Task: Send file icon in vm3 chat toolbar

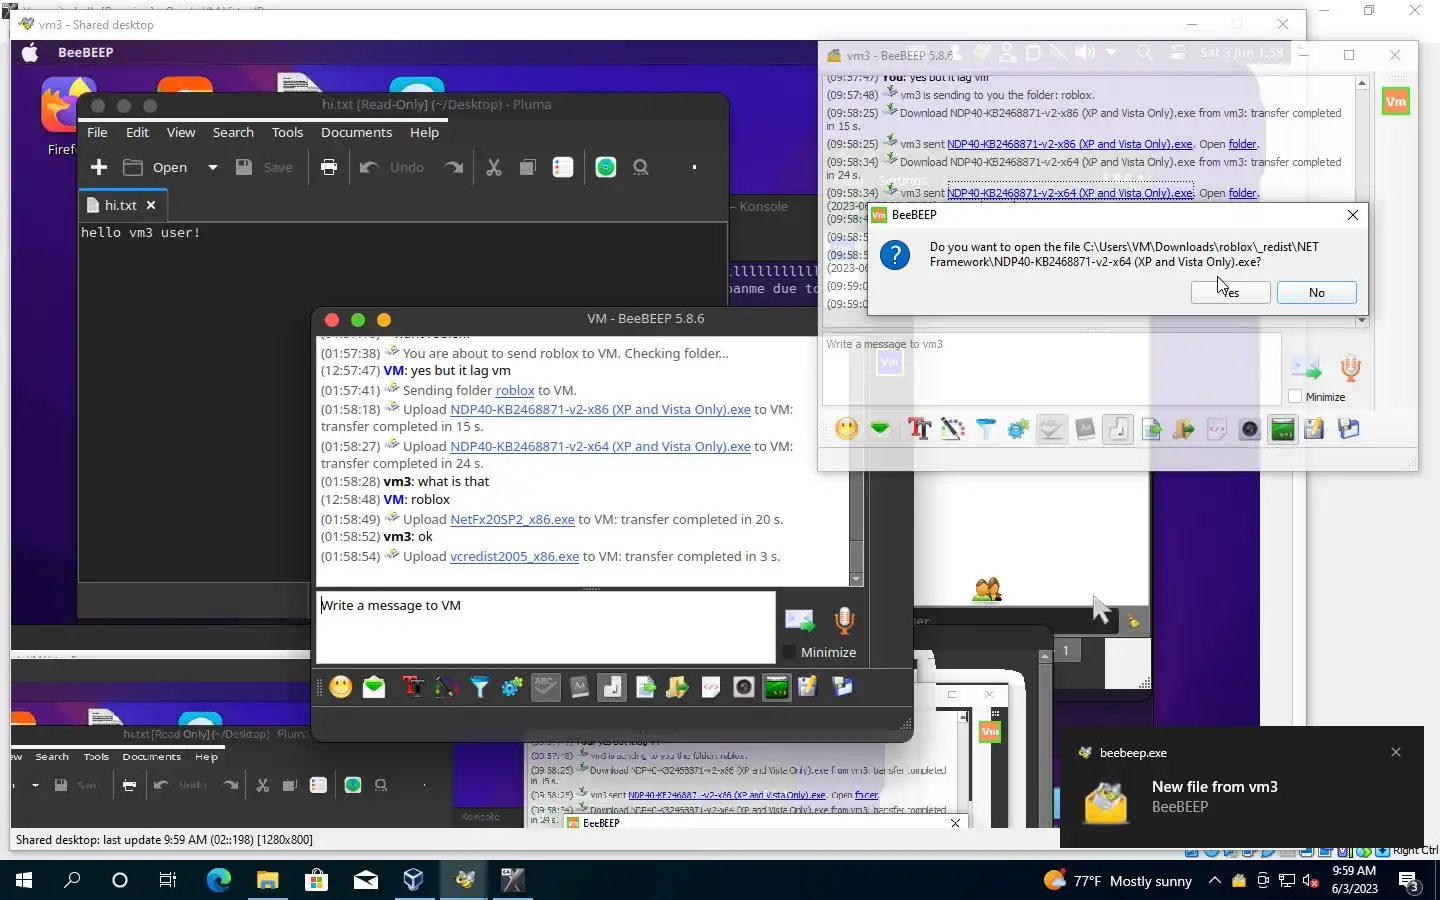Action: tap(1151, 429)
